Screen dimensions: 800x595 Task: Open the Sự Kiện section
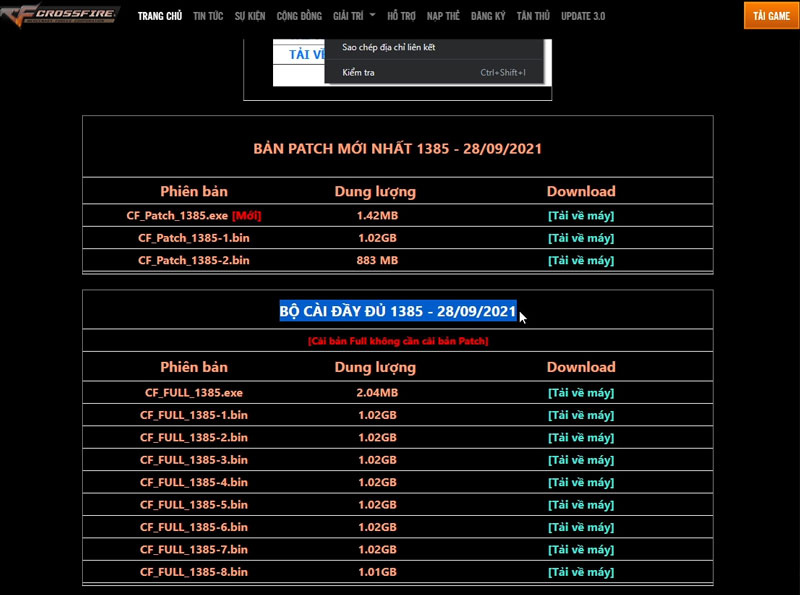tap(249, 16)
